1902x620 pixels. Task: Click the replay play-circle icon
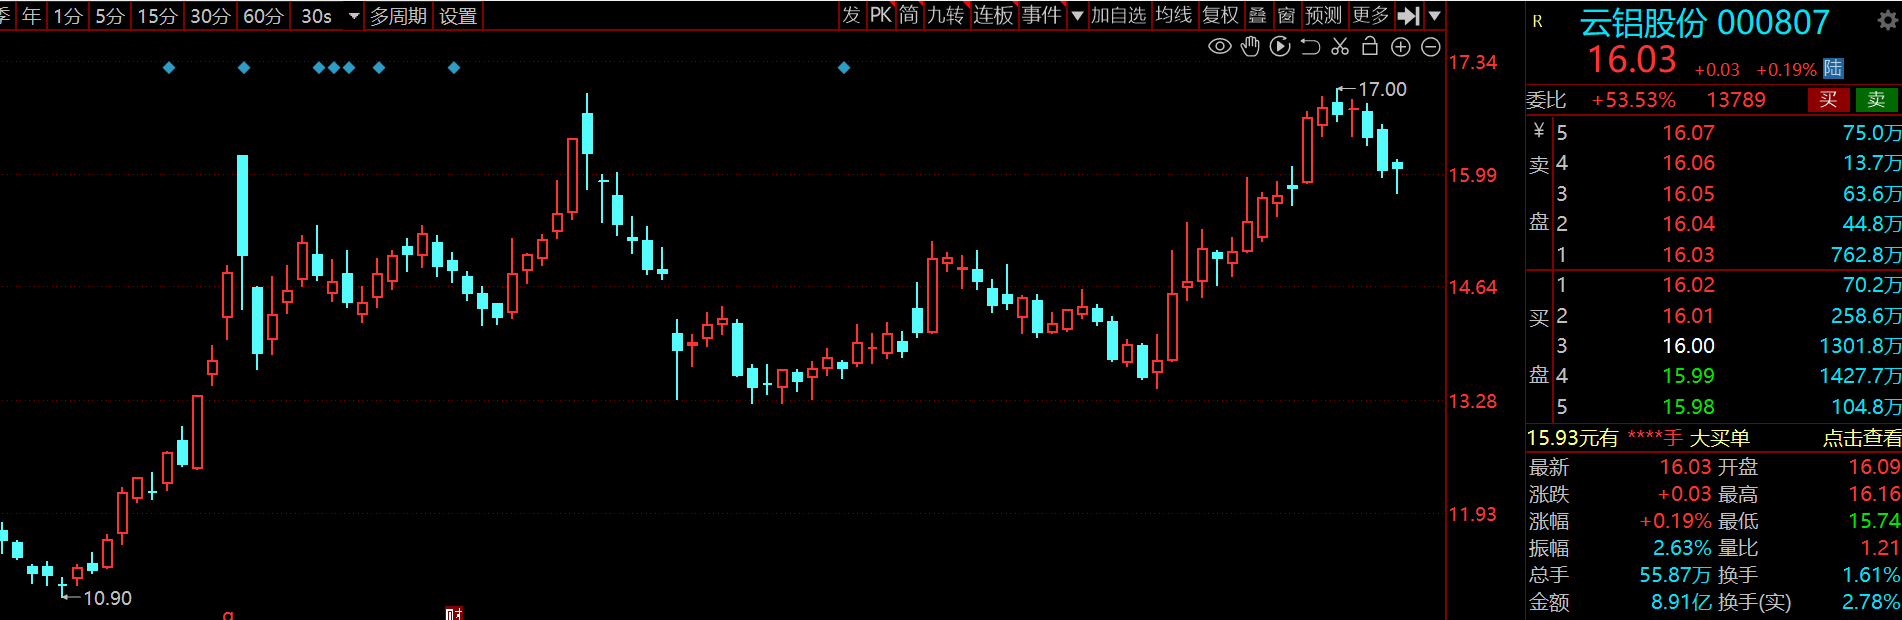[1280, 46]
